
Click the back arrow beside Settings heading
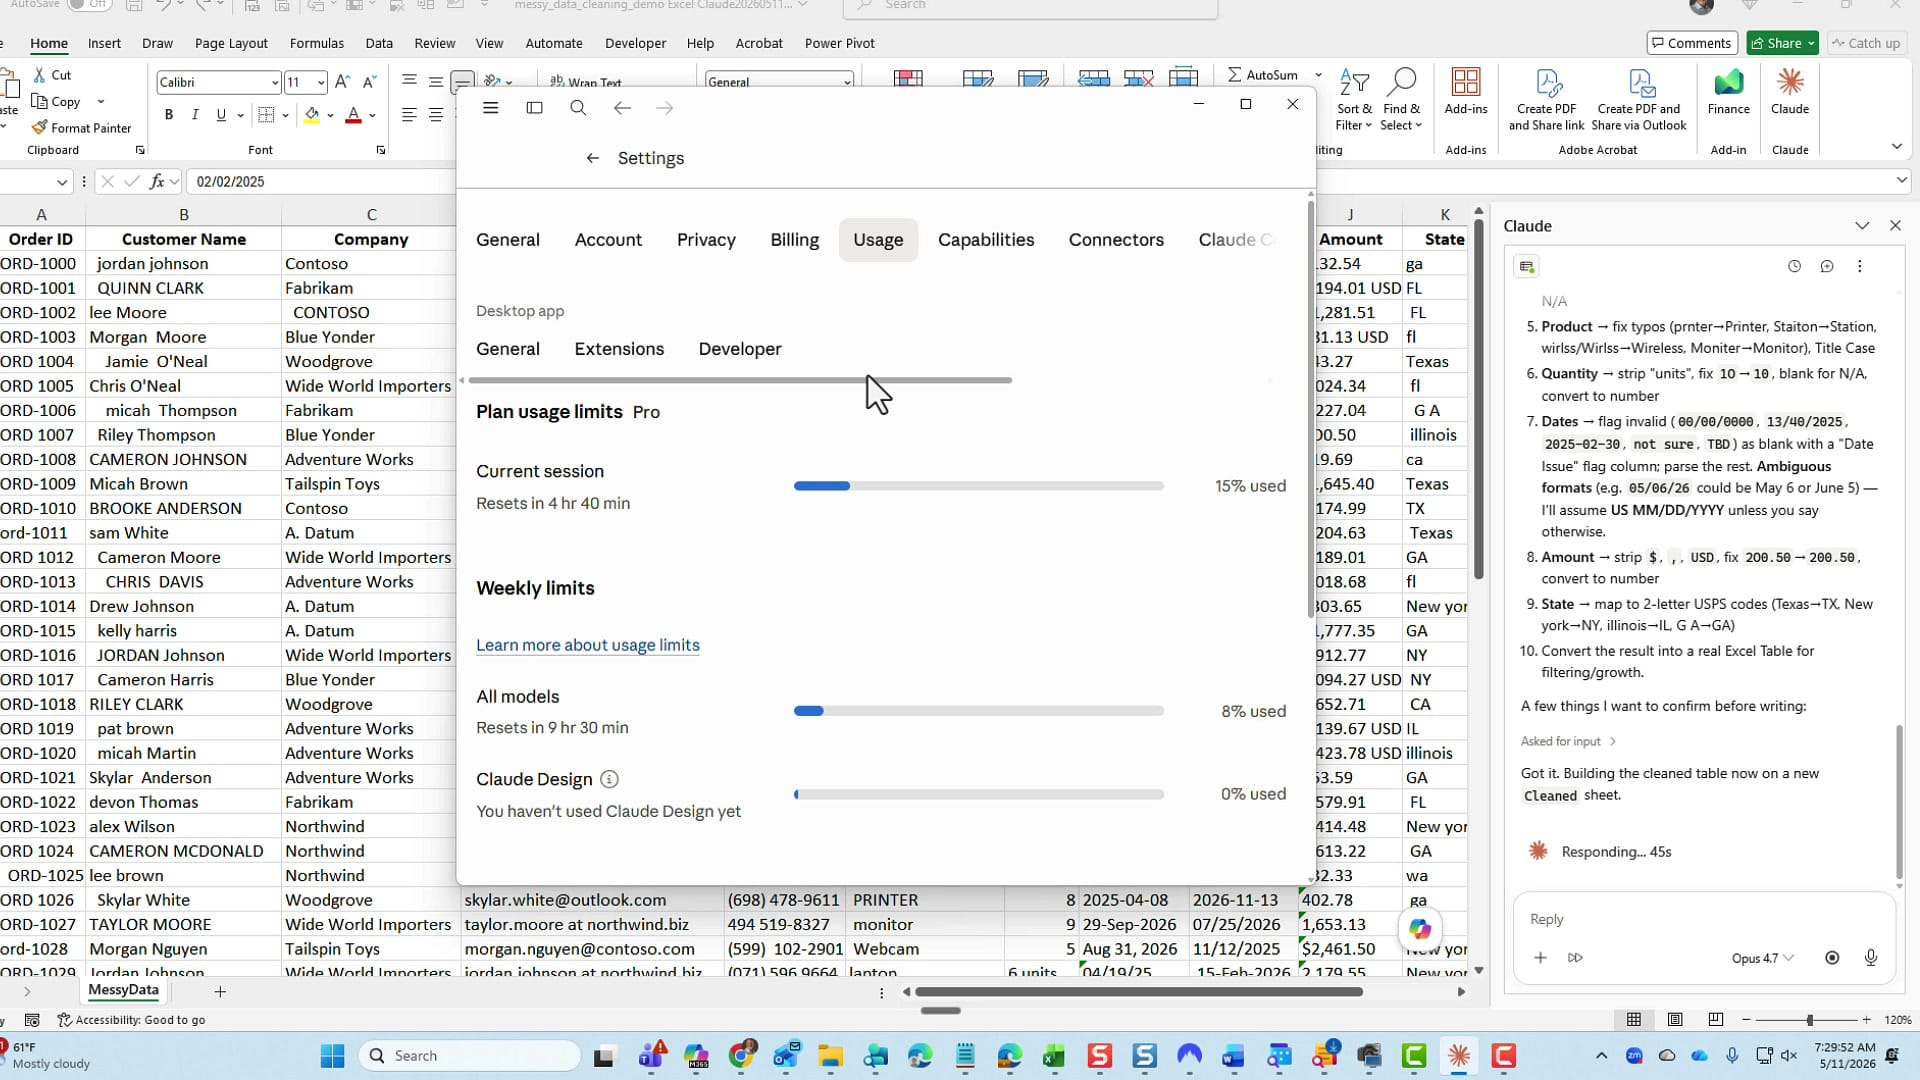593,158
